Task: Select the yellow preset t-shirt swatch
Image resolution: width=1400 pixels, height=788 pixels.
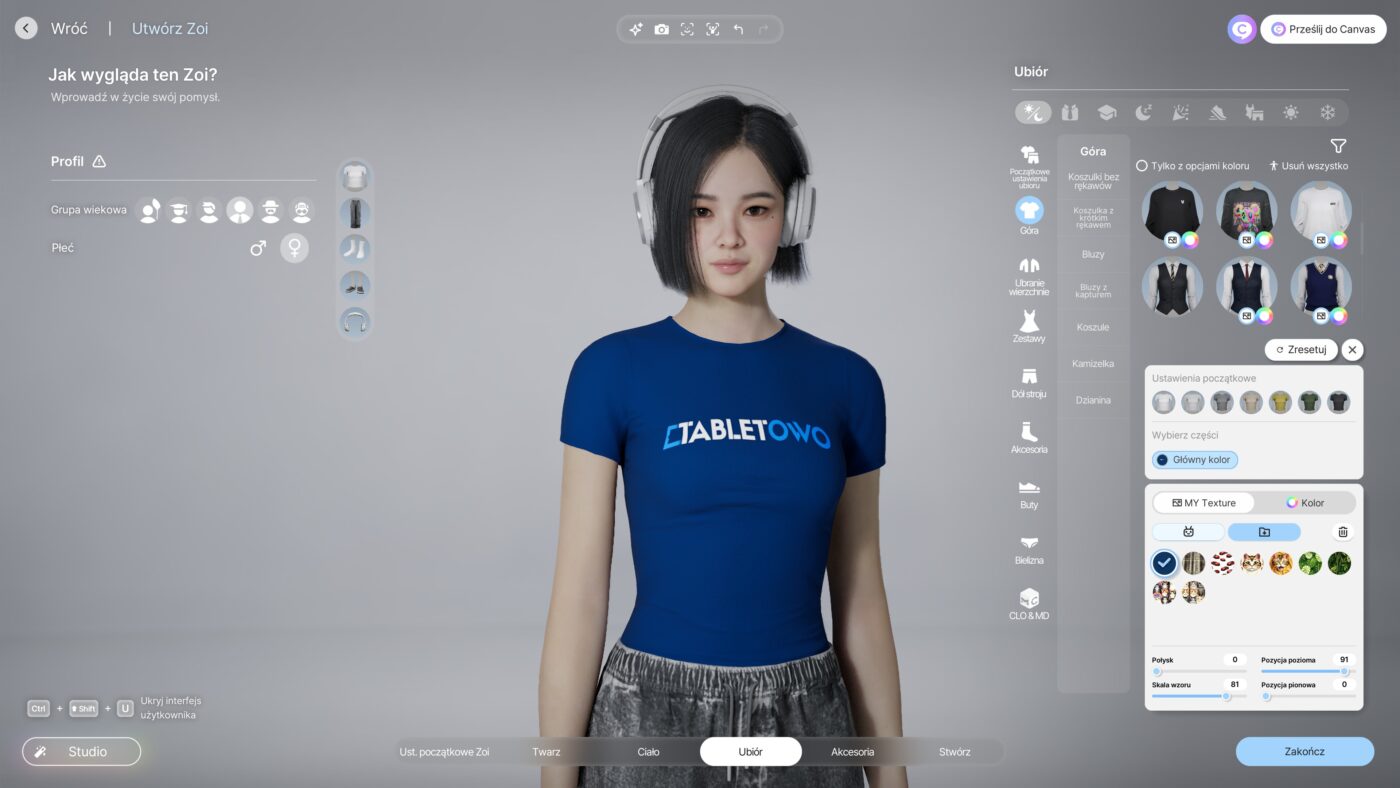Action: [x=1280, y=402]
